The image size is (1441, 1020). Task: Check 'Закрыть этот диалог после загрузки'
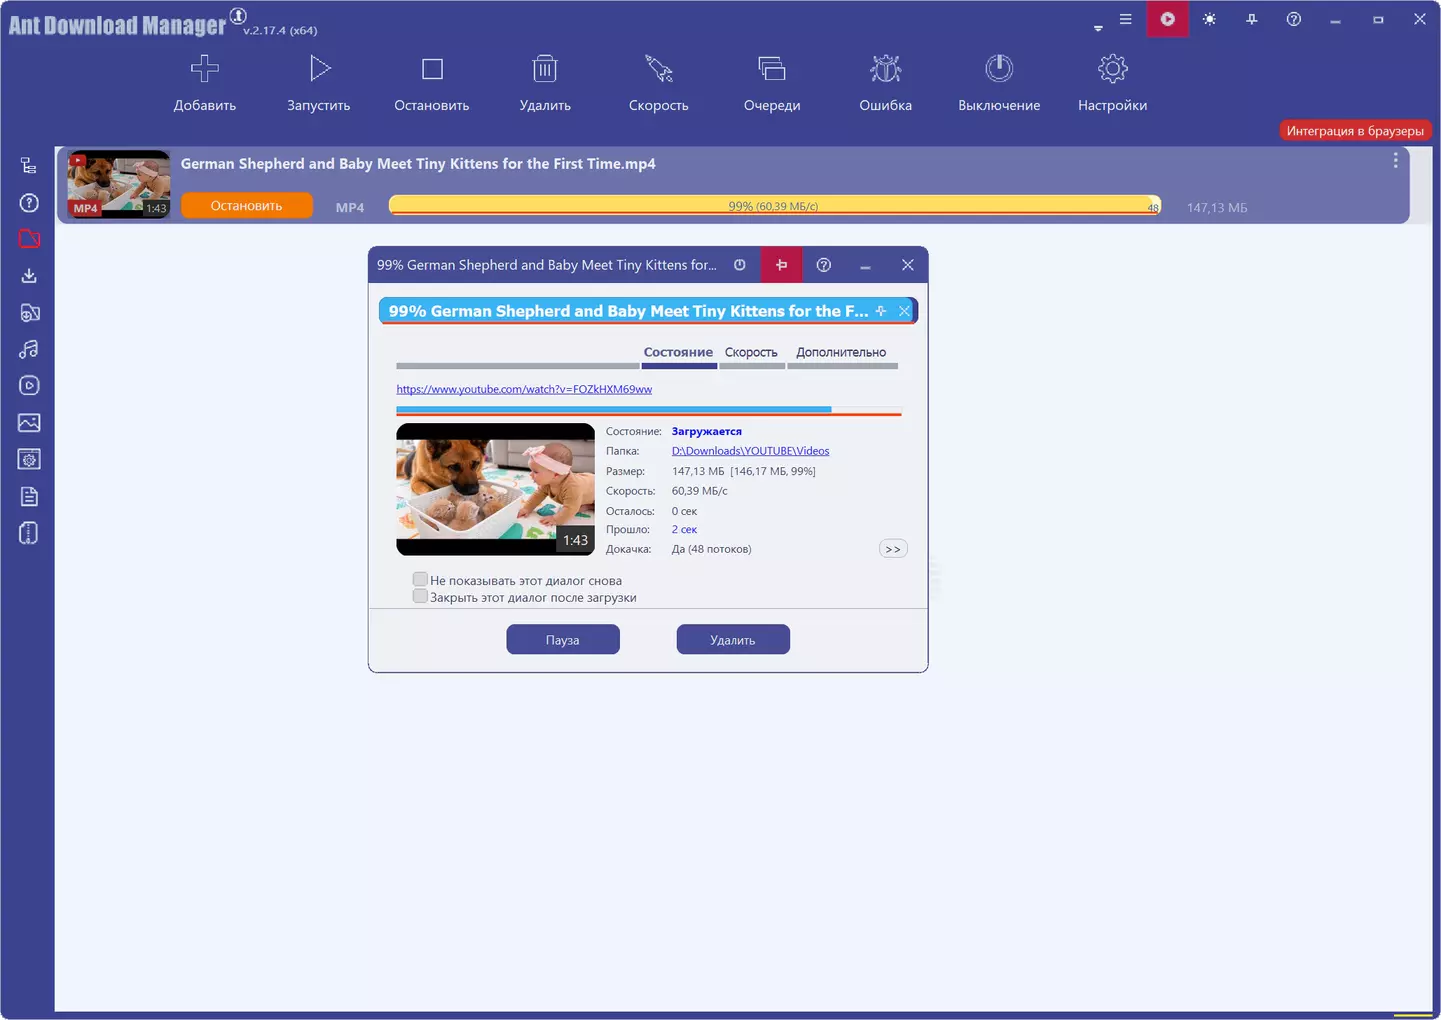[420, 596]
